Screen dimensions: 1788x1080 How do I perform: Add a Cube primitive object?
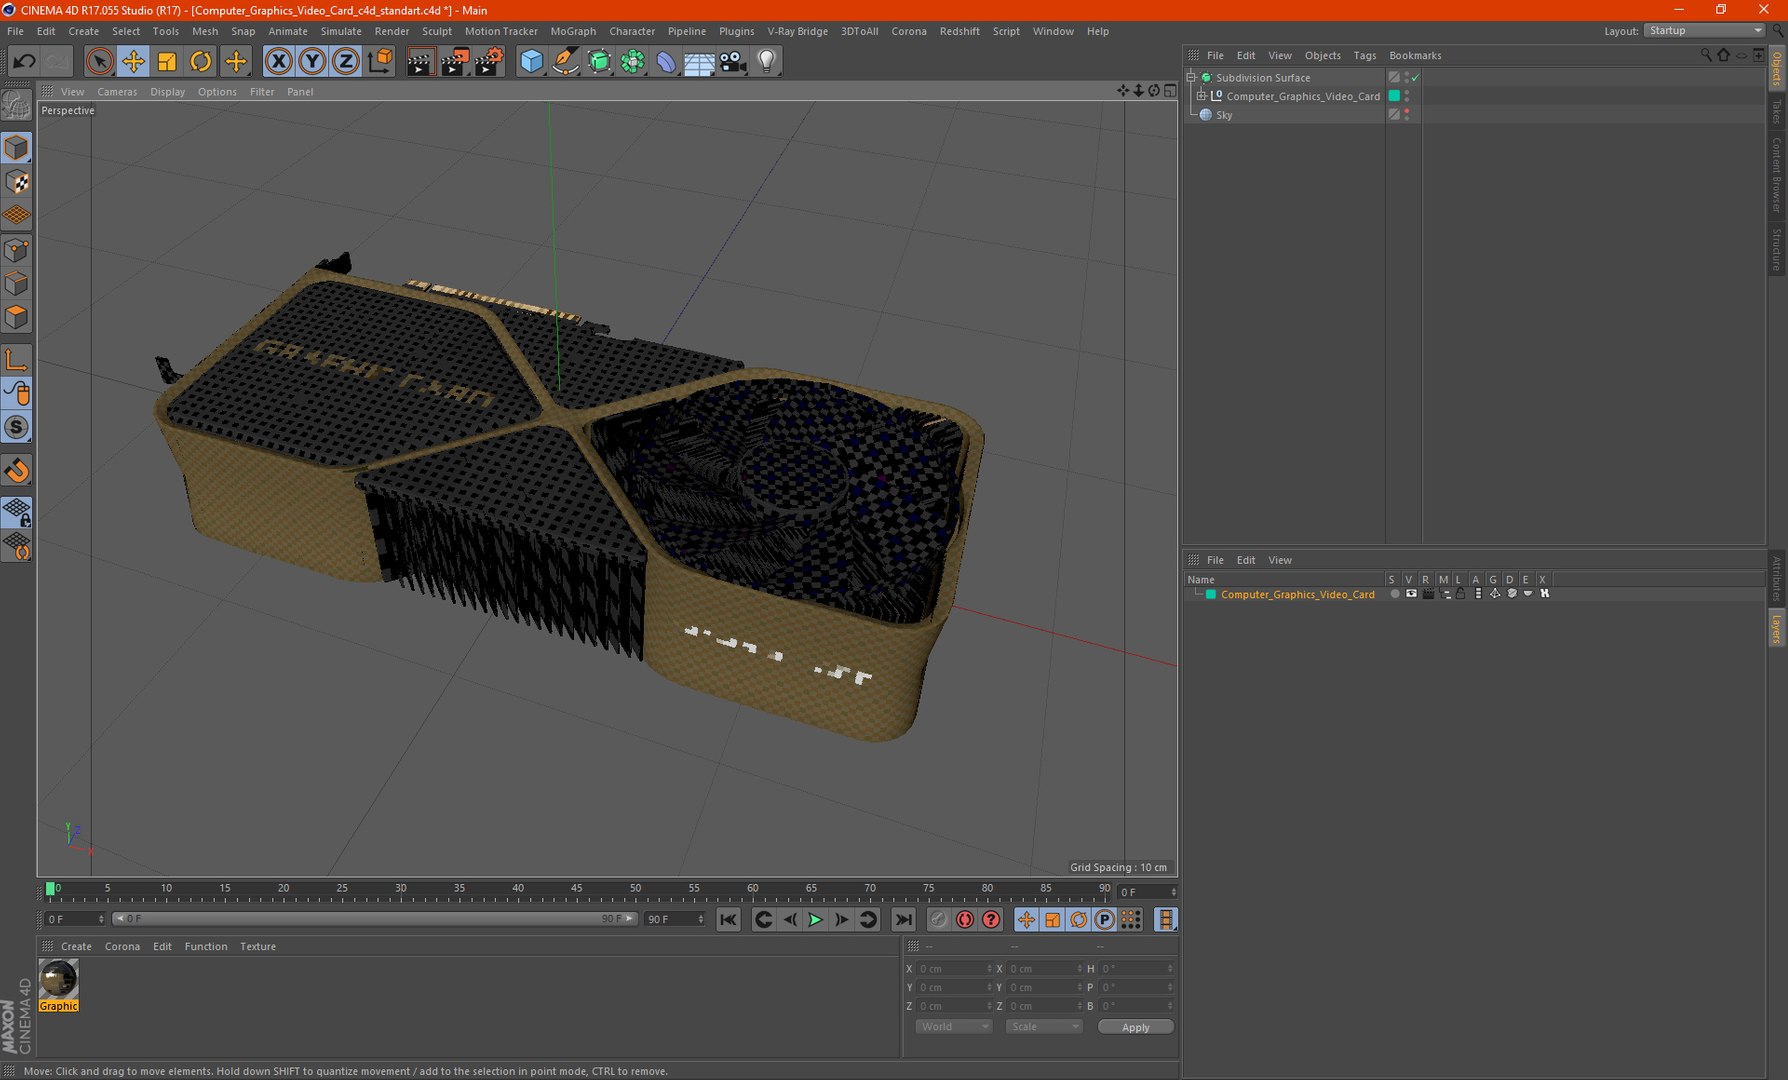pos(531,62)
